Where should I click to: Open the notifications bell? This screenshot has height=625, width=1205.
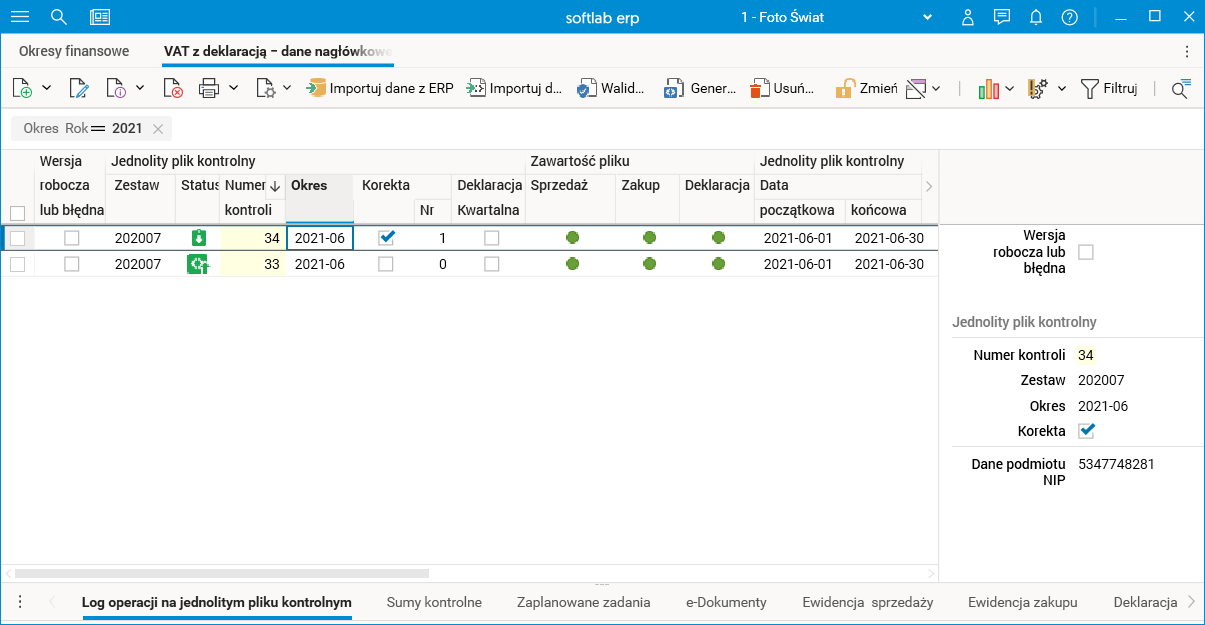[1036, 17]
